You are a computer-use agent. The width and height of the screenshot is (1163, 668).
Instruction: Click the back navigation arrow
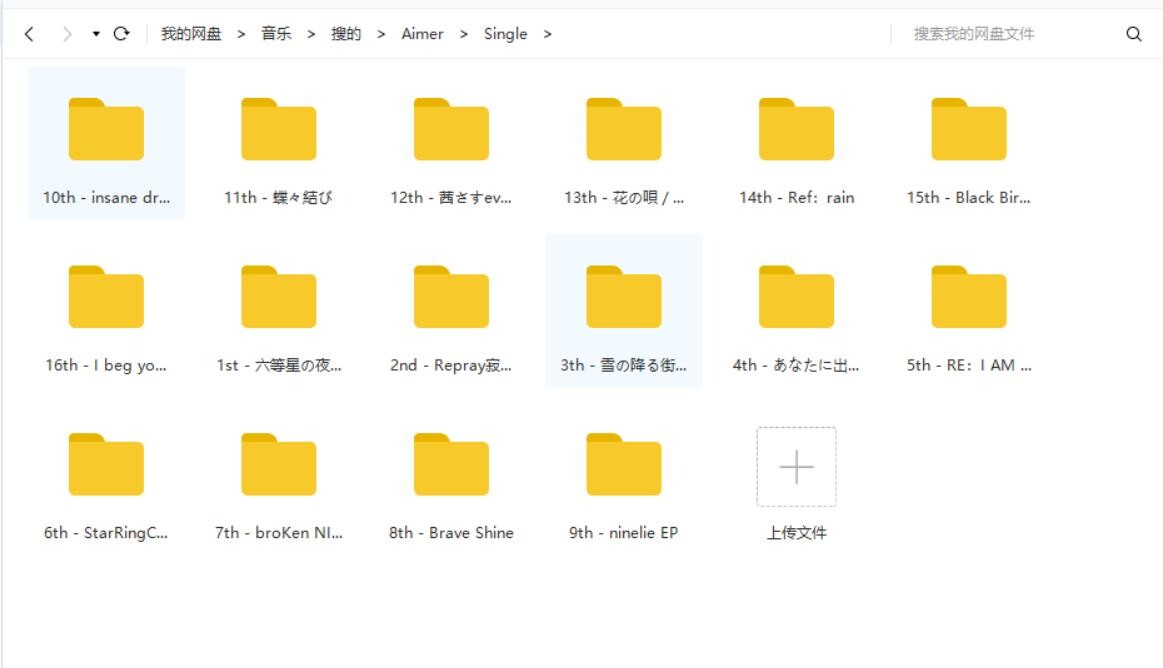pos(27,33)
